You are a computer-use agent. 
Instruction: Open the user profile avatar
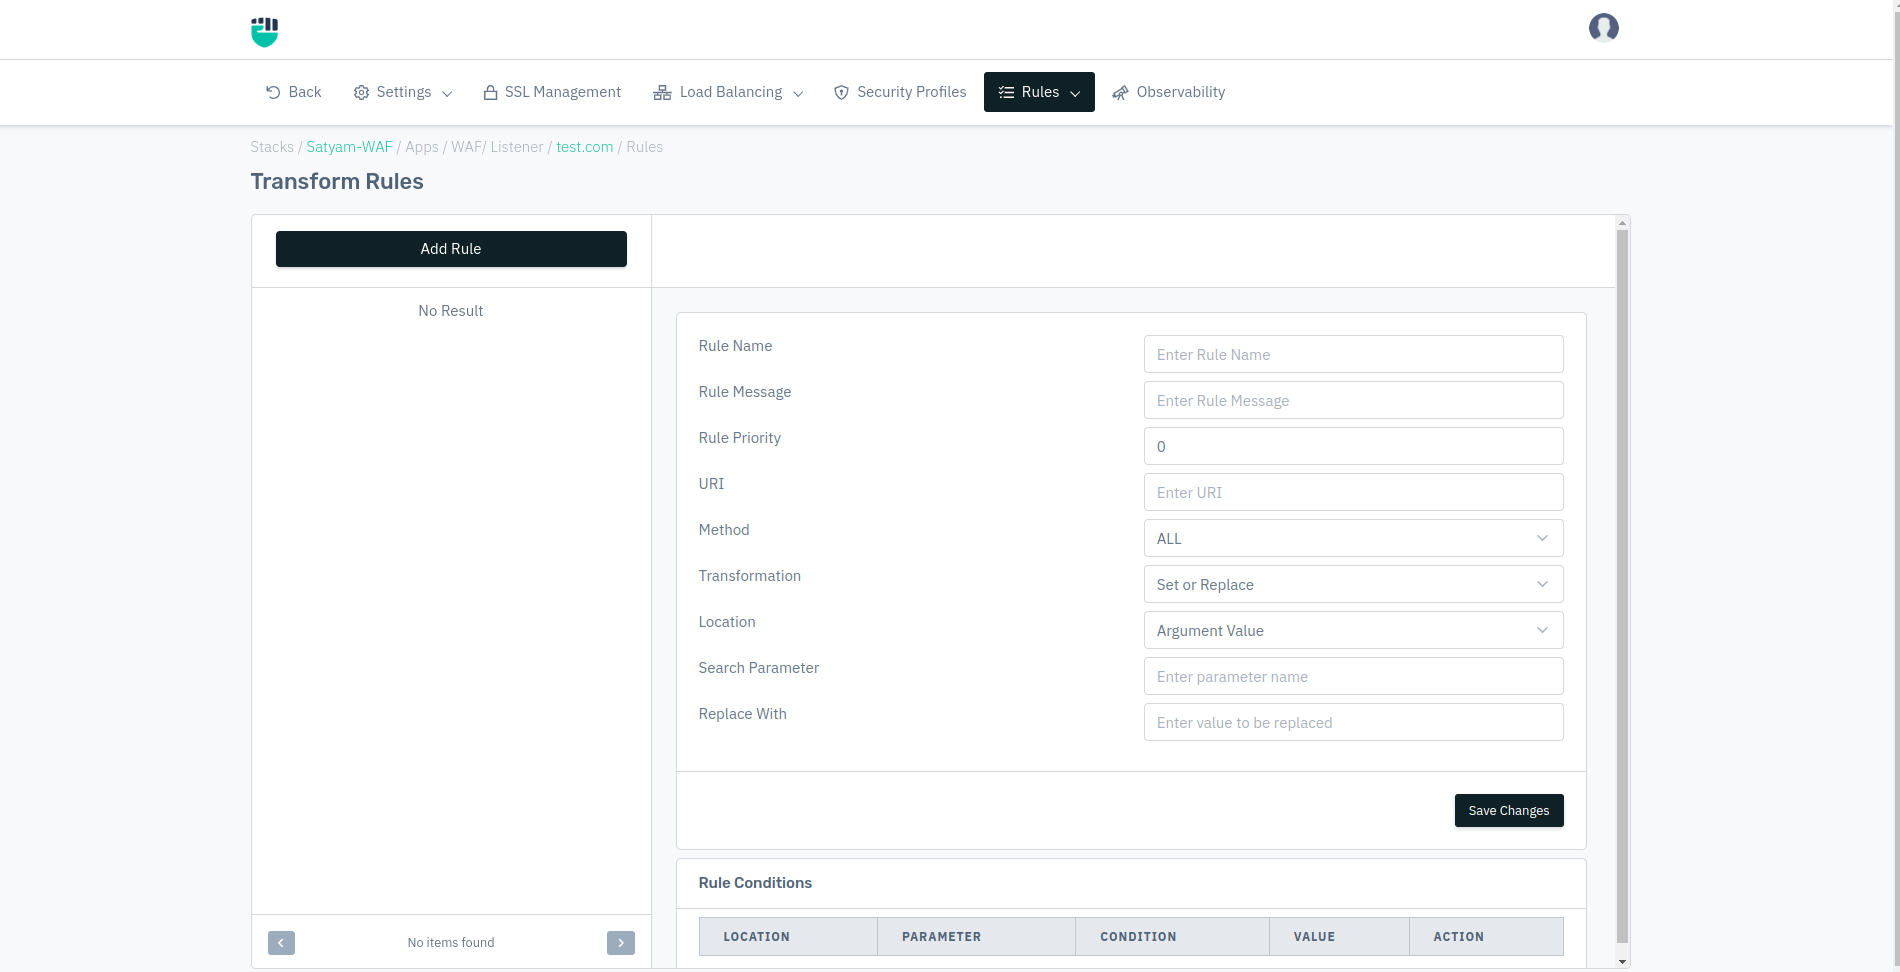(x=1603, y=28)
